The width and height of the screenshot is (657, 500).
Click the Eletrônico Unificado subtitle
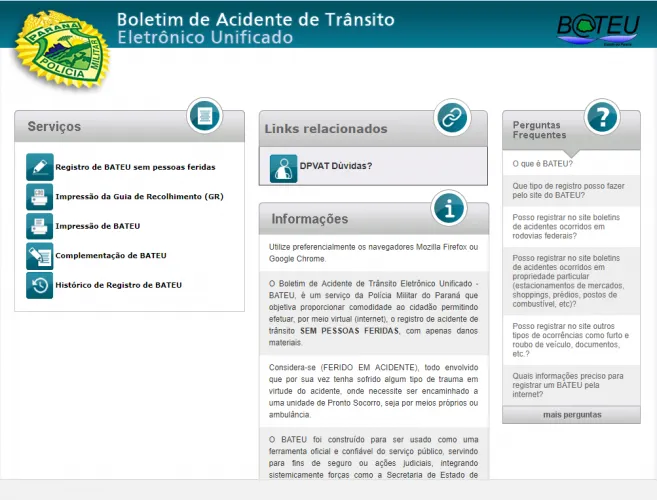[x=205, y=38]
